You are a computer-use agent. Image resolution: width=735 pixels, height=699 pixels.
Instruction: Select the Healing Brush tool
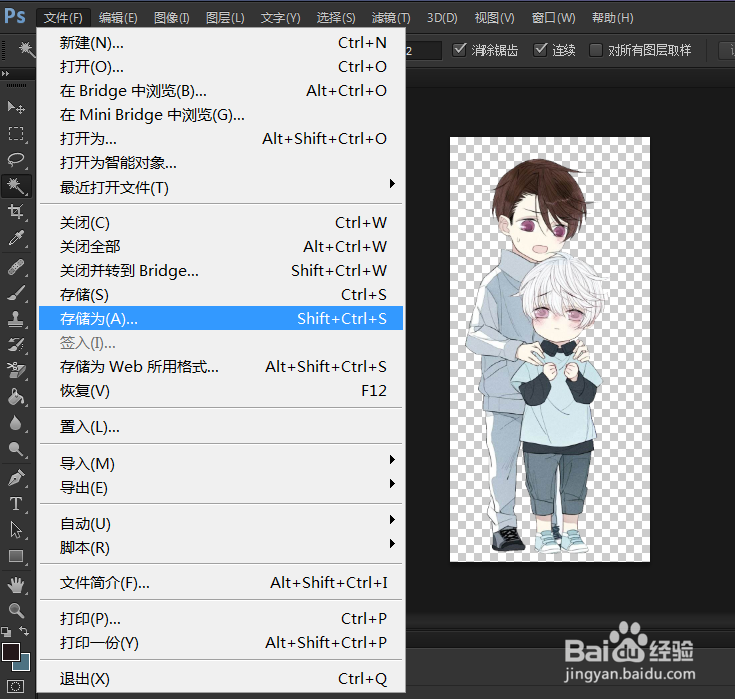point(16,267)
